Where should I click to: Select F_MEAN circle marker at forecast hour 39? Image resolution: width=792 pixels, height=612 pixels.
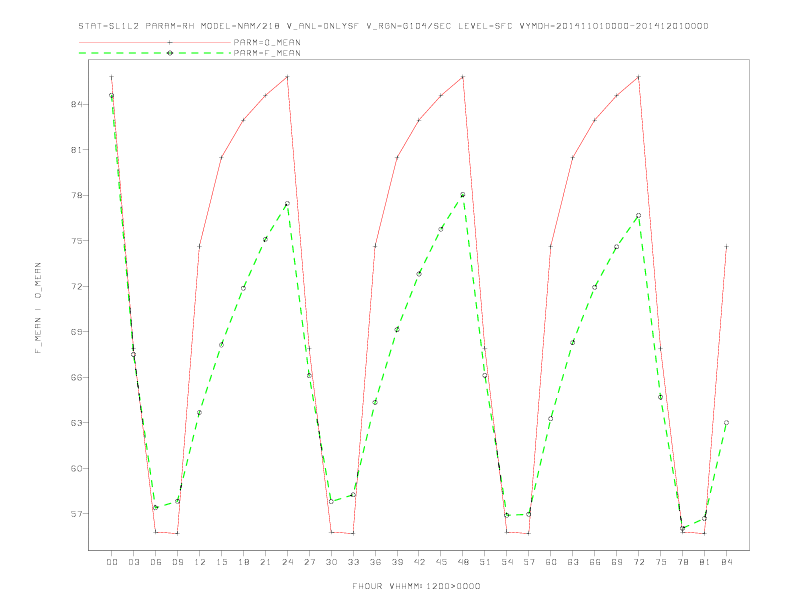click(x=397, y=329)
